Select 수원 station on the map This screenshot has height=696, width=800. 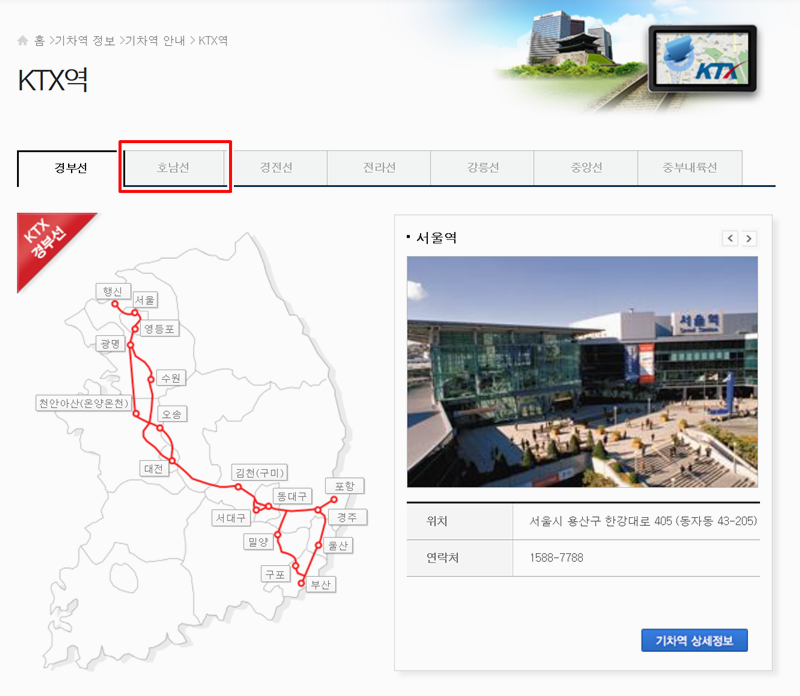point(171,378)
